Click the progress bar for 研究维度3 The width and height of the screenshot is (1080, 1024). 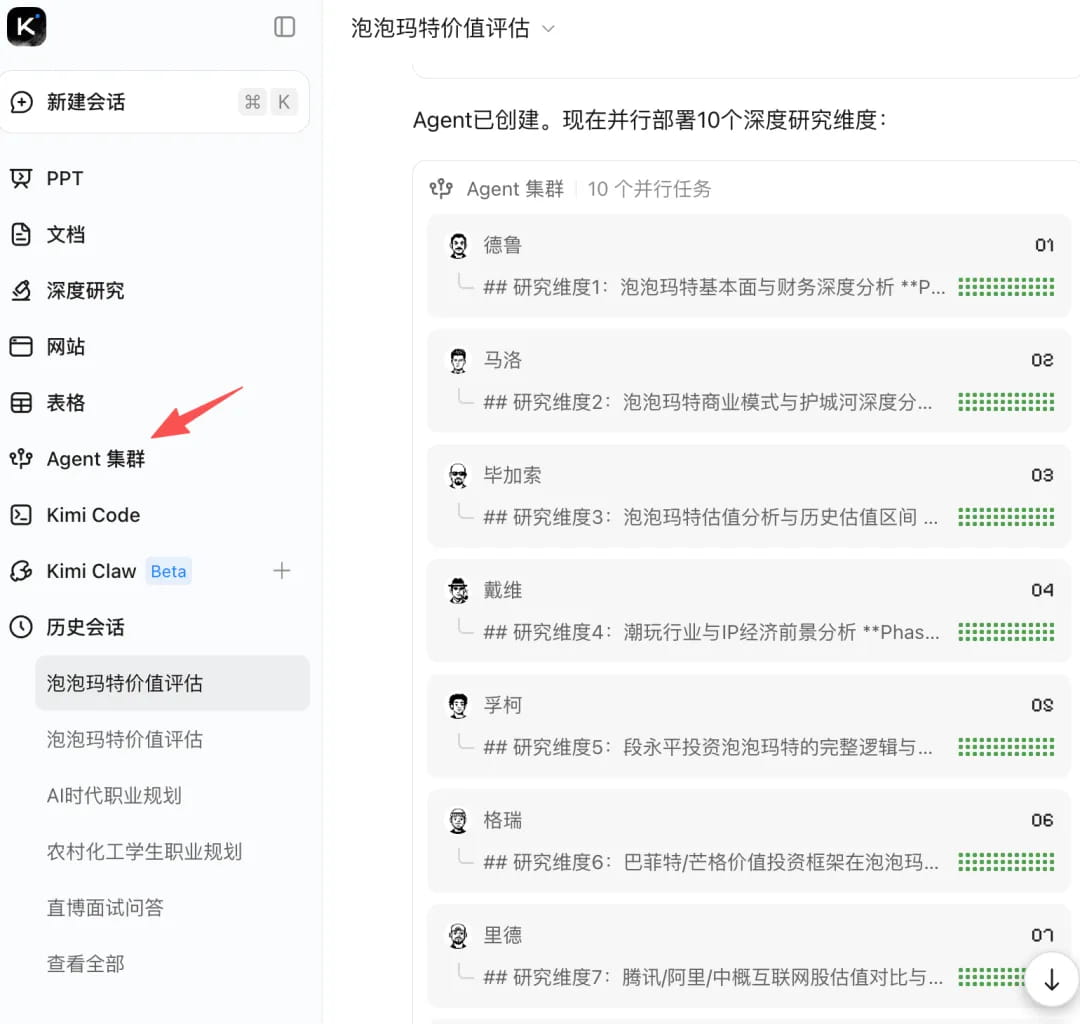click(x=1006, y=517)
